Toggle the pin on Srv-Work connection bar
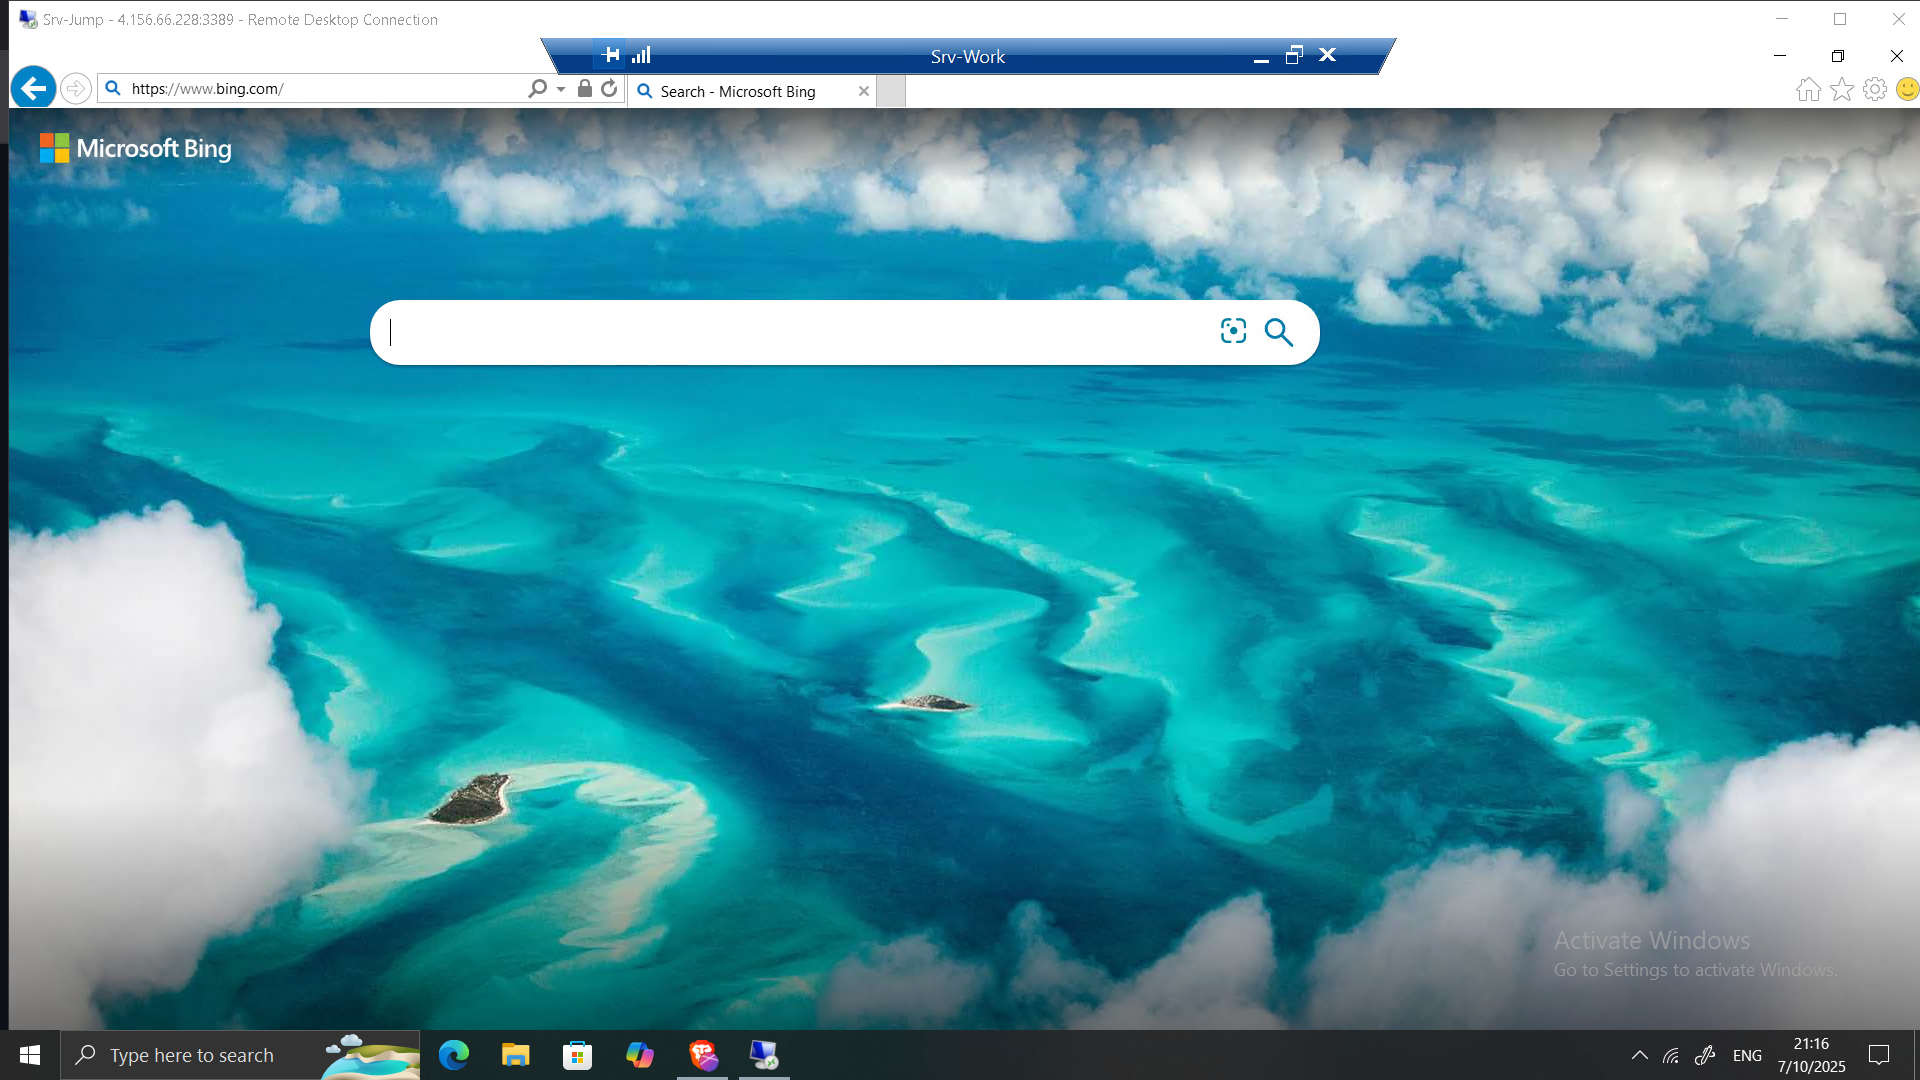 [x=611, y=55]
